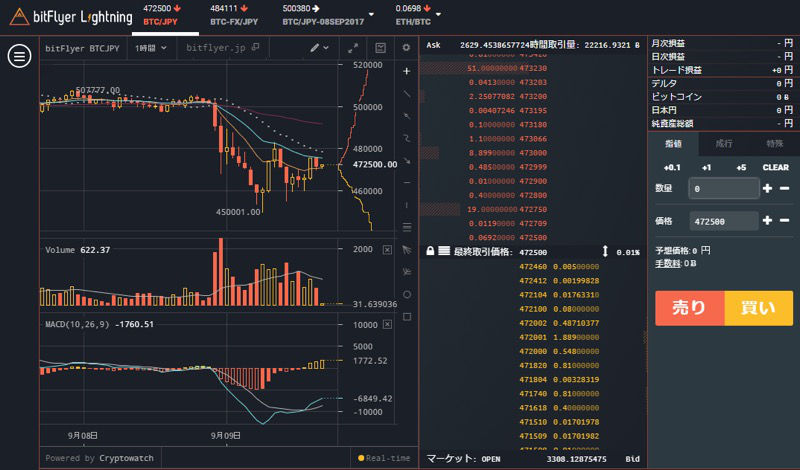
Task: Click the bitflyer.jp chart link
Action: point(216,47)
